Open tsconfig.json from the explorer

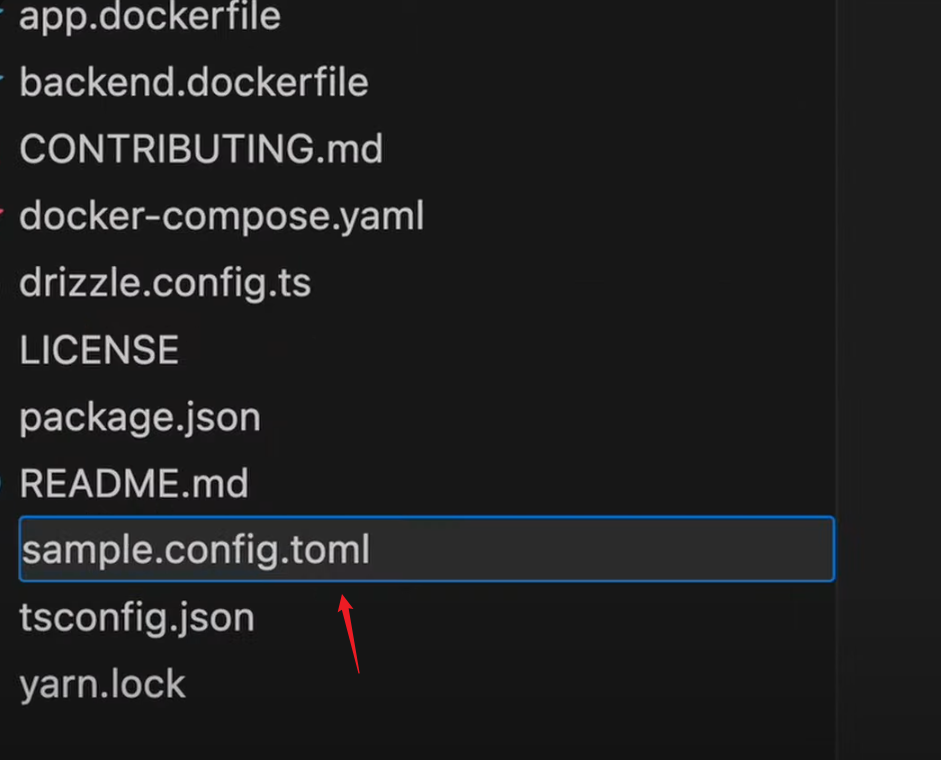[137, 617]
